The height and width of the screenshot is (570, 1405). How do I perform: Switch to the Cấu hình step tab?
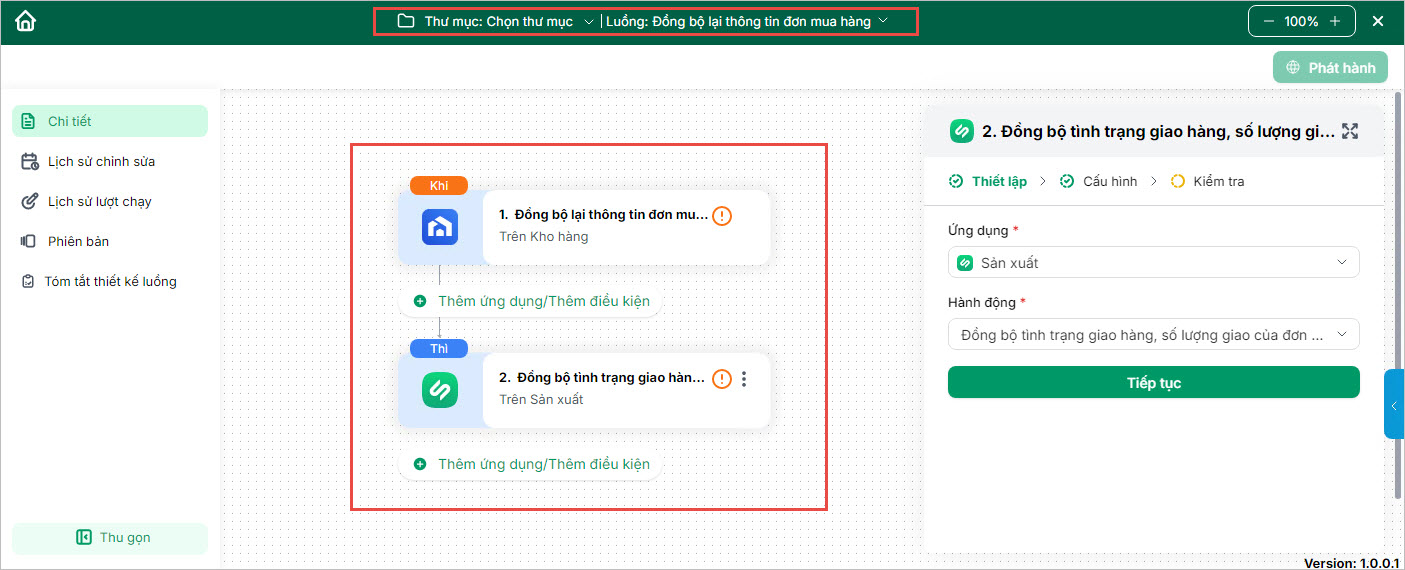[1098, 181]
